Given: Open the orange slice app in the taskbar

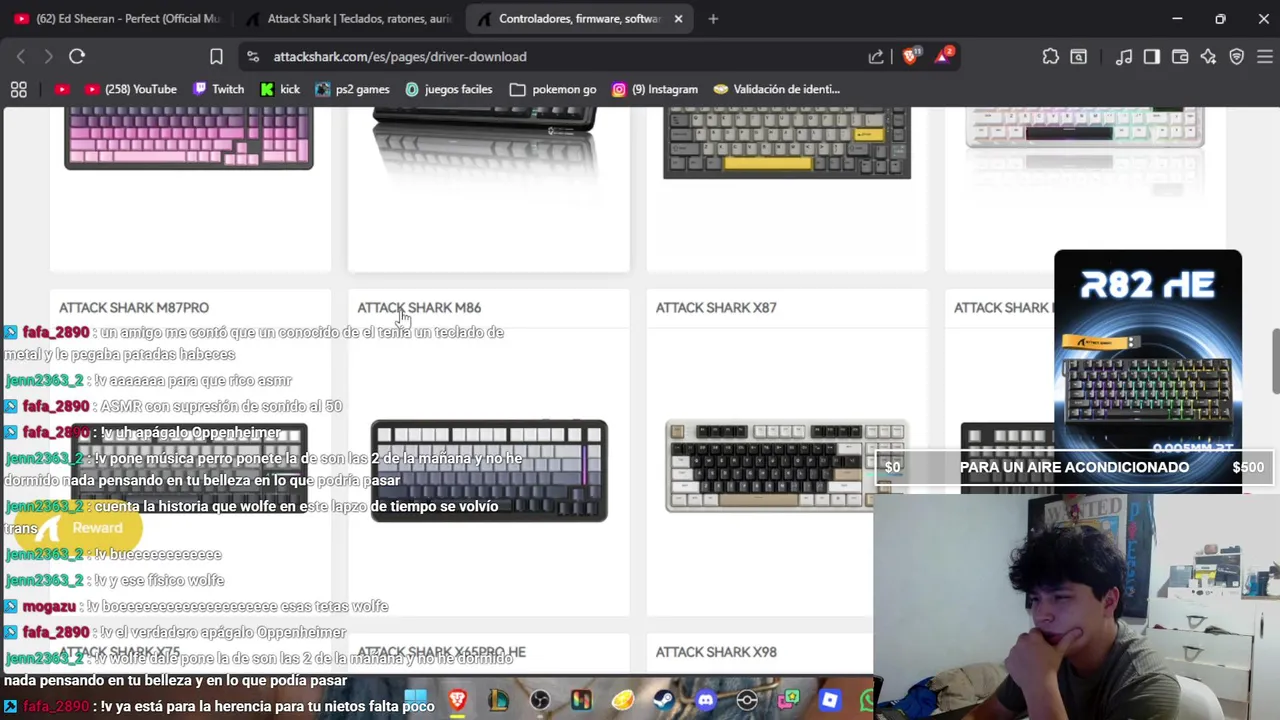Looking at the screenshot, I should [x=622, y=699].
